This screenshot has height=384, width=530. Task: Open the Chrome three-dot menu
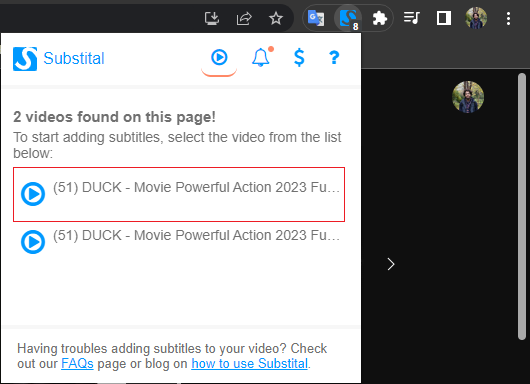508,18
